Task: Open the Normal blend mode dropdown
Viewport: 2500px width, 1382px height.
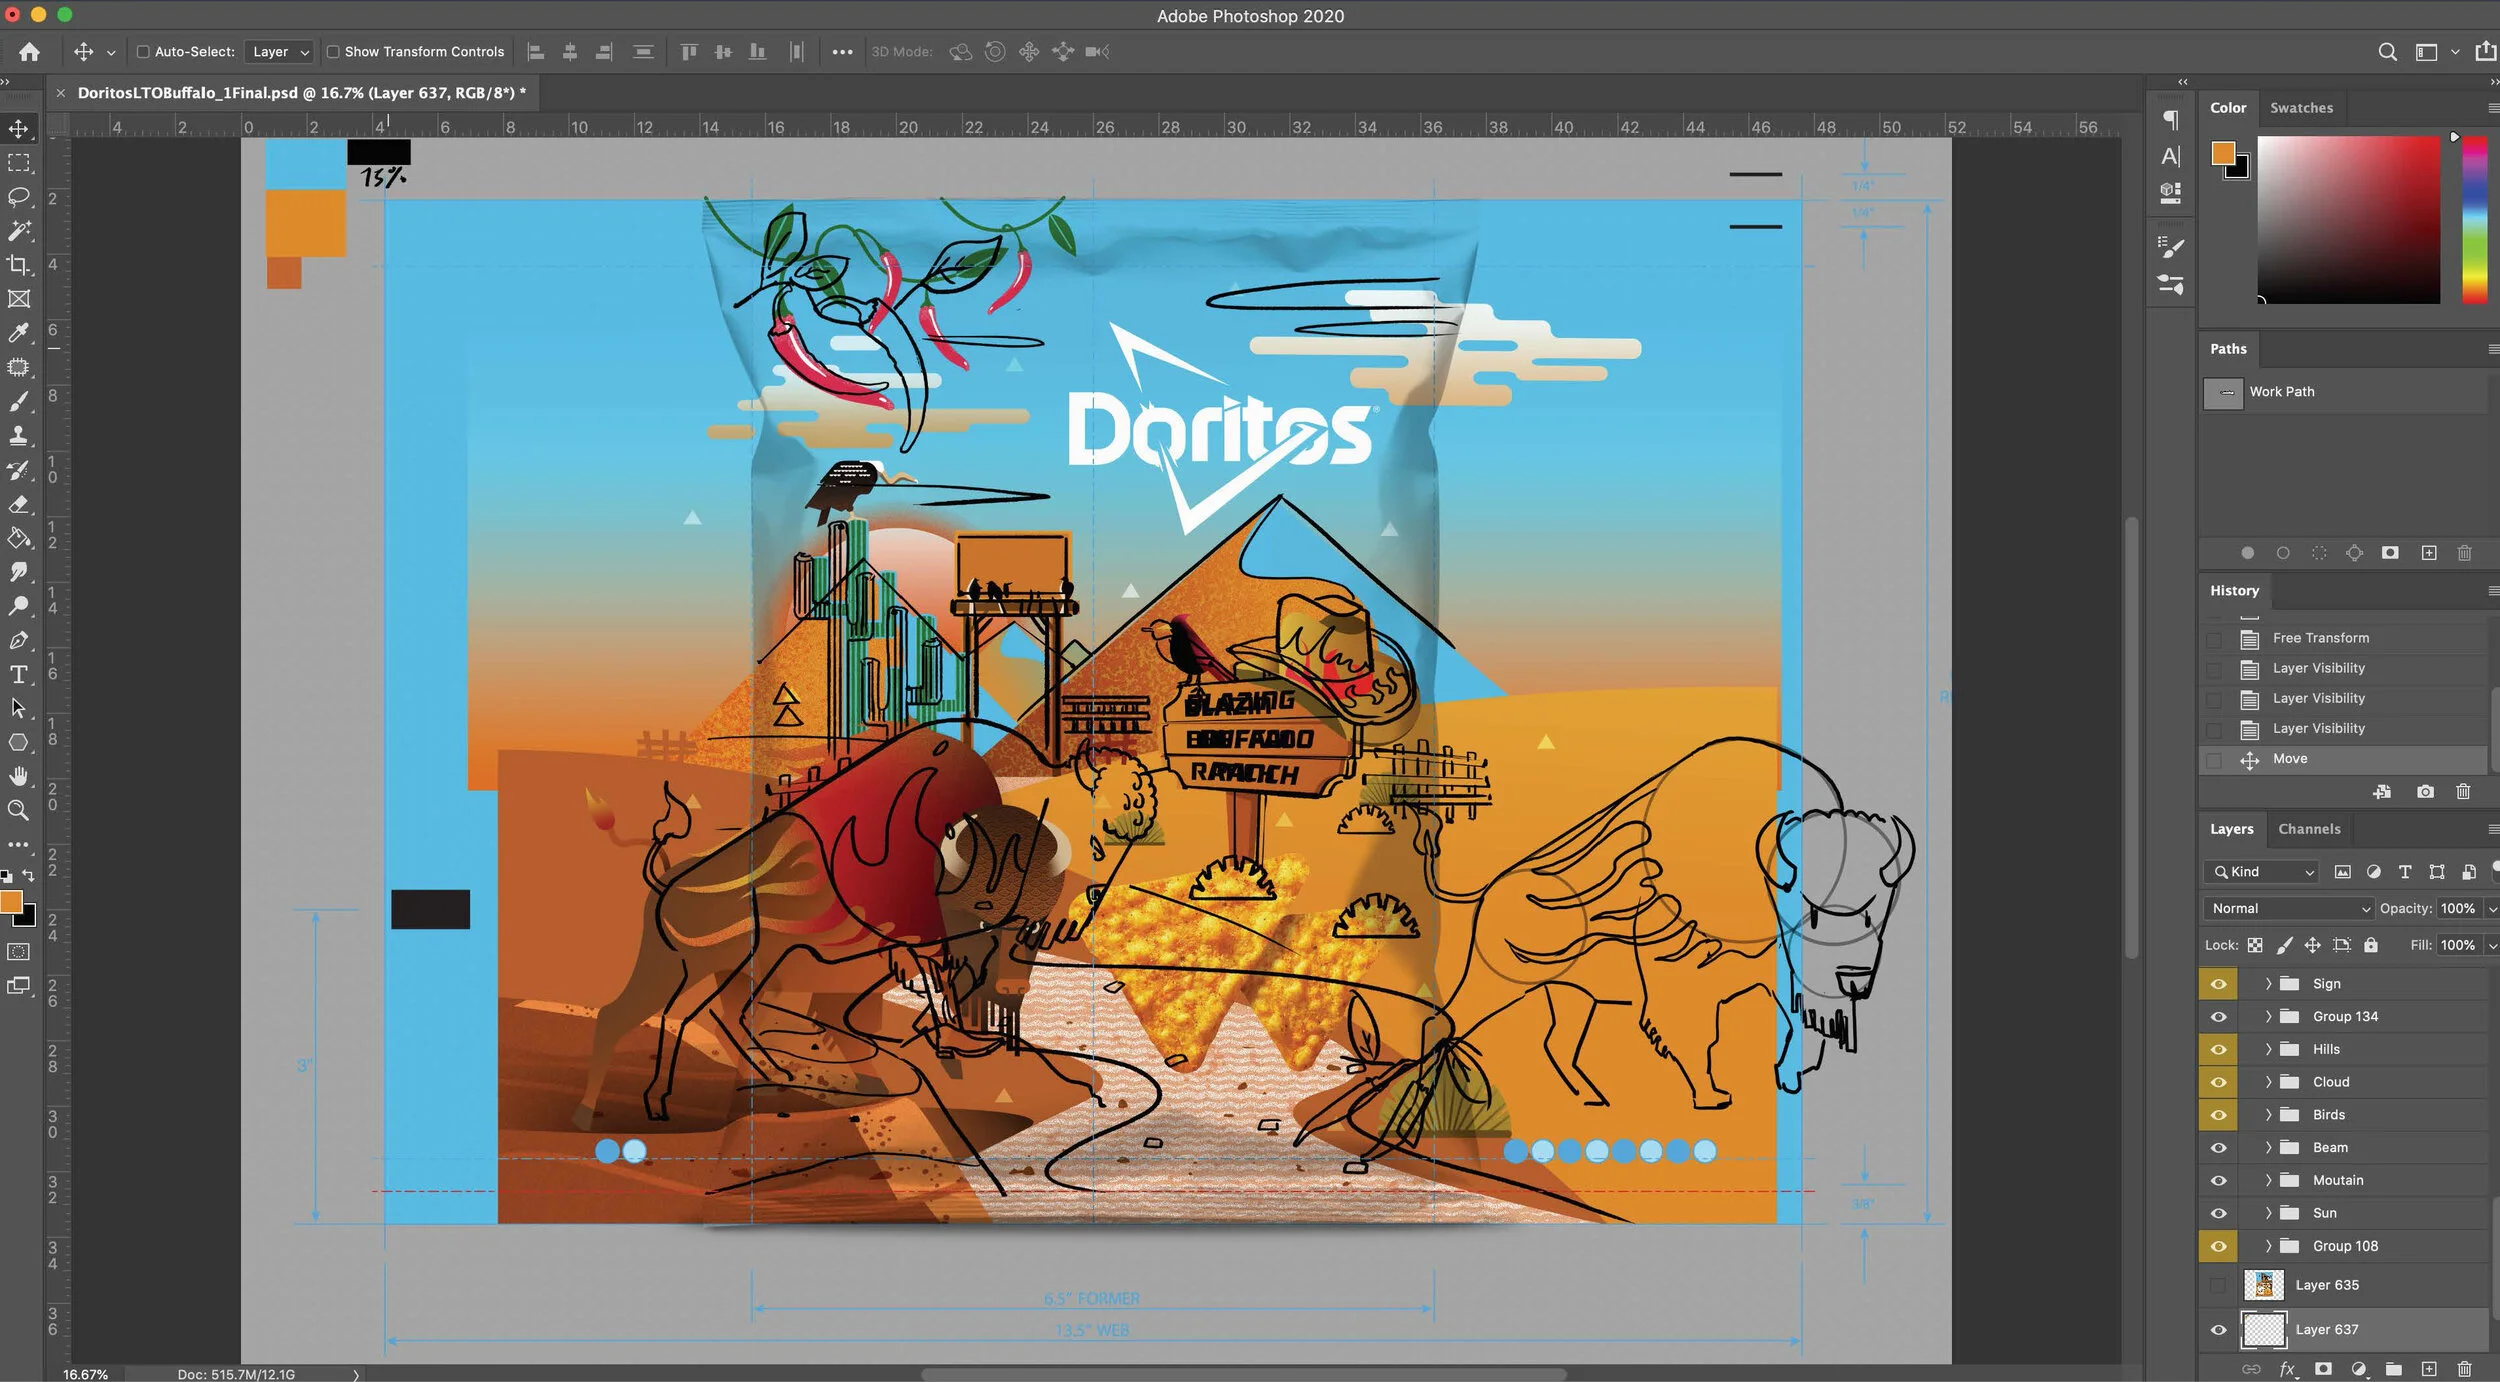Action: 2288,909
